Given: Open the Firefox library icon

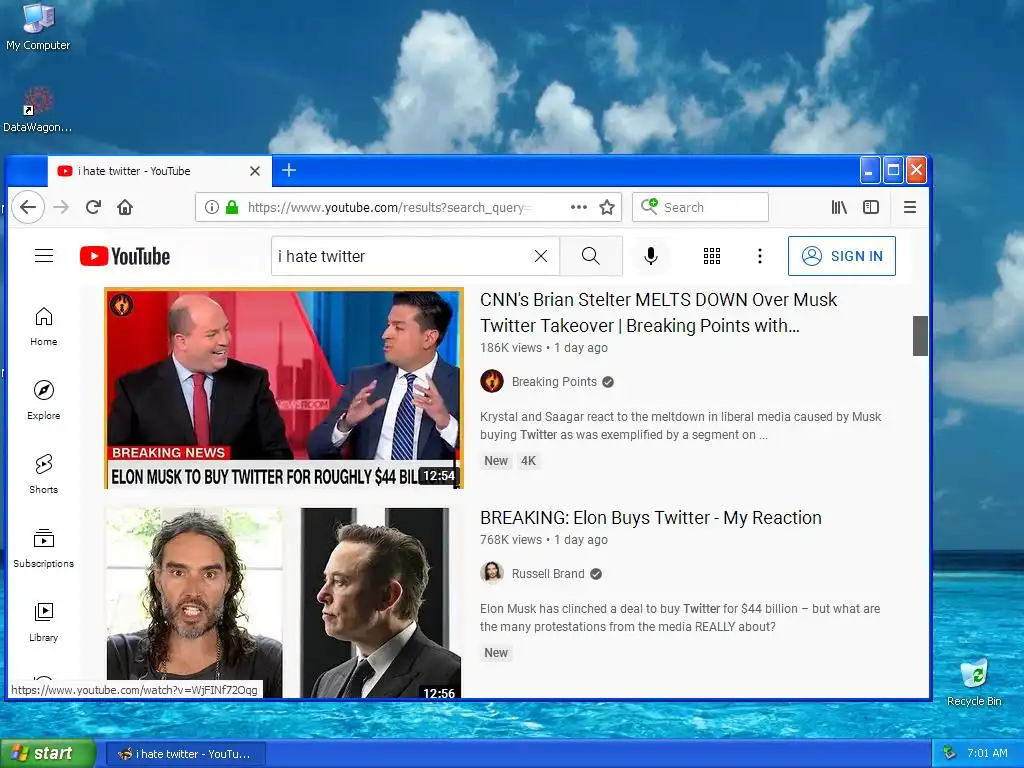Looking at the screenshot, I should (x=839, y=207).
